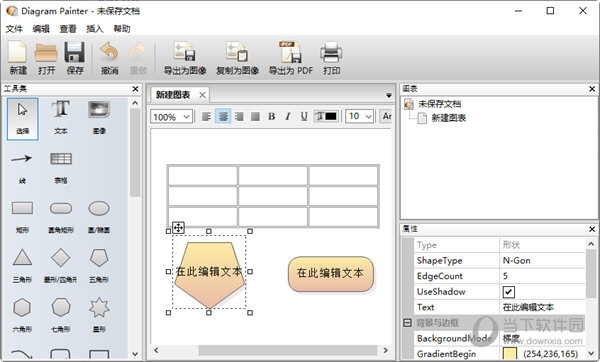Click the justify alignment icon
This screenshot has height=362, width=600.
click(x=255, y=116)
